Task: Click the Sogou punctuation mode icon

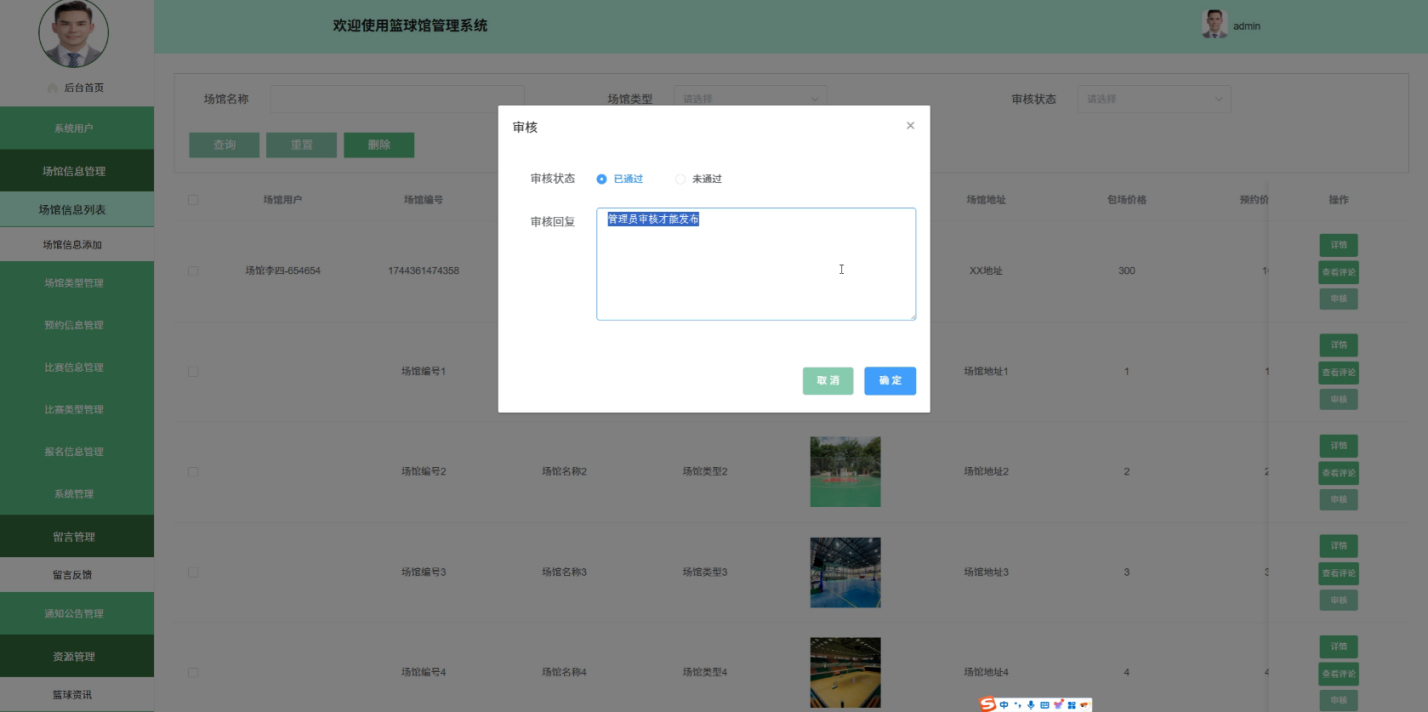Action: pos(1018,705)
